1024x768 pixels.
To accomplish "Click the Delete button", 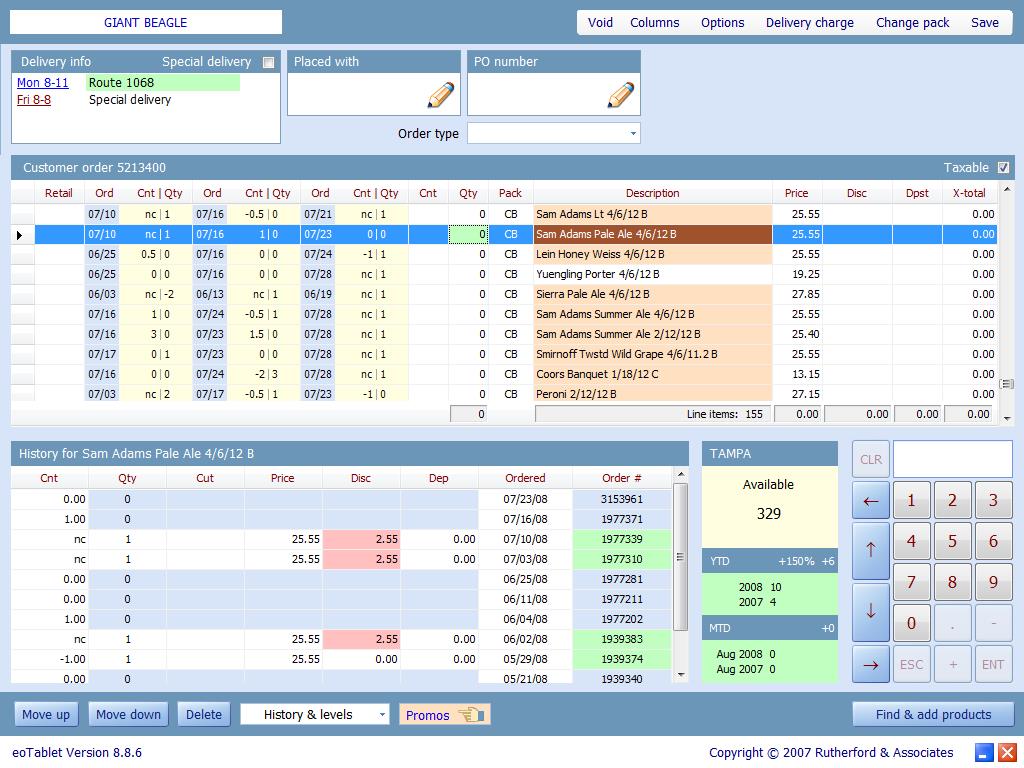I will [x=204, y=714].
